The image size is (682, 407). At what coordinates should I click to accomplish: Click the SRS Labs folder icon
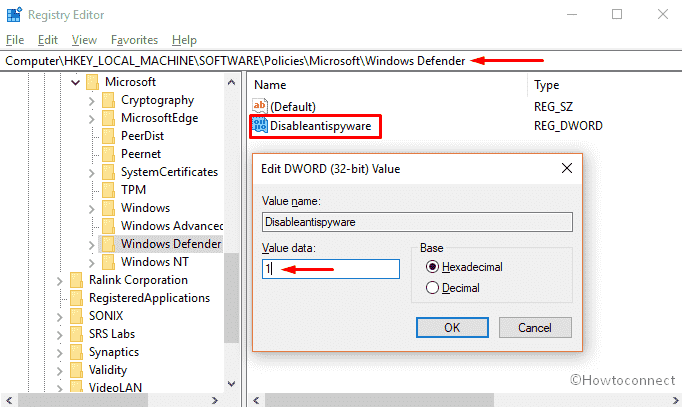tap(77, 334)
